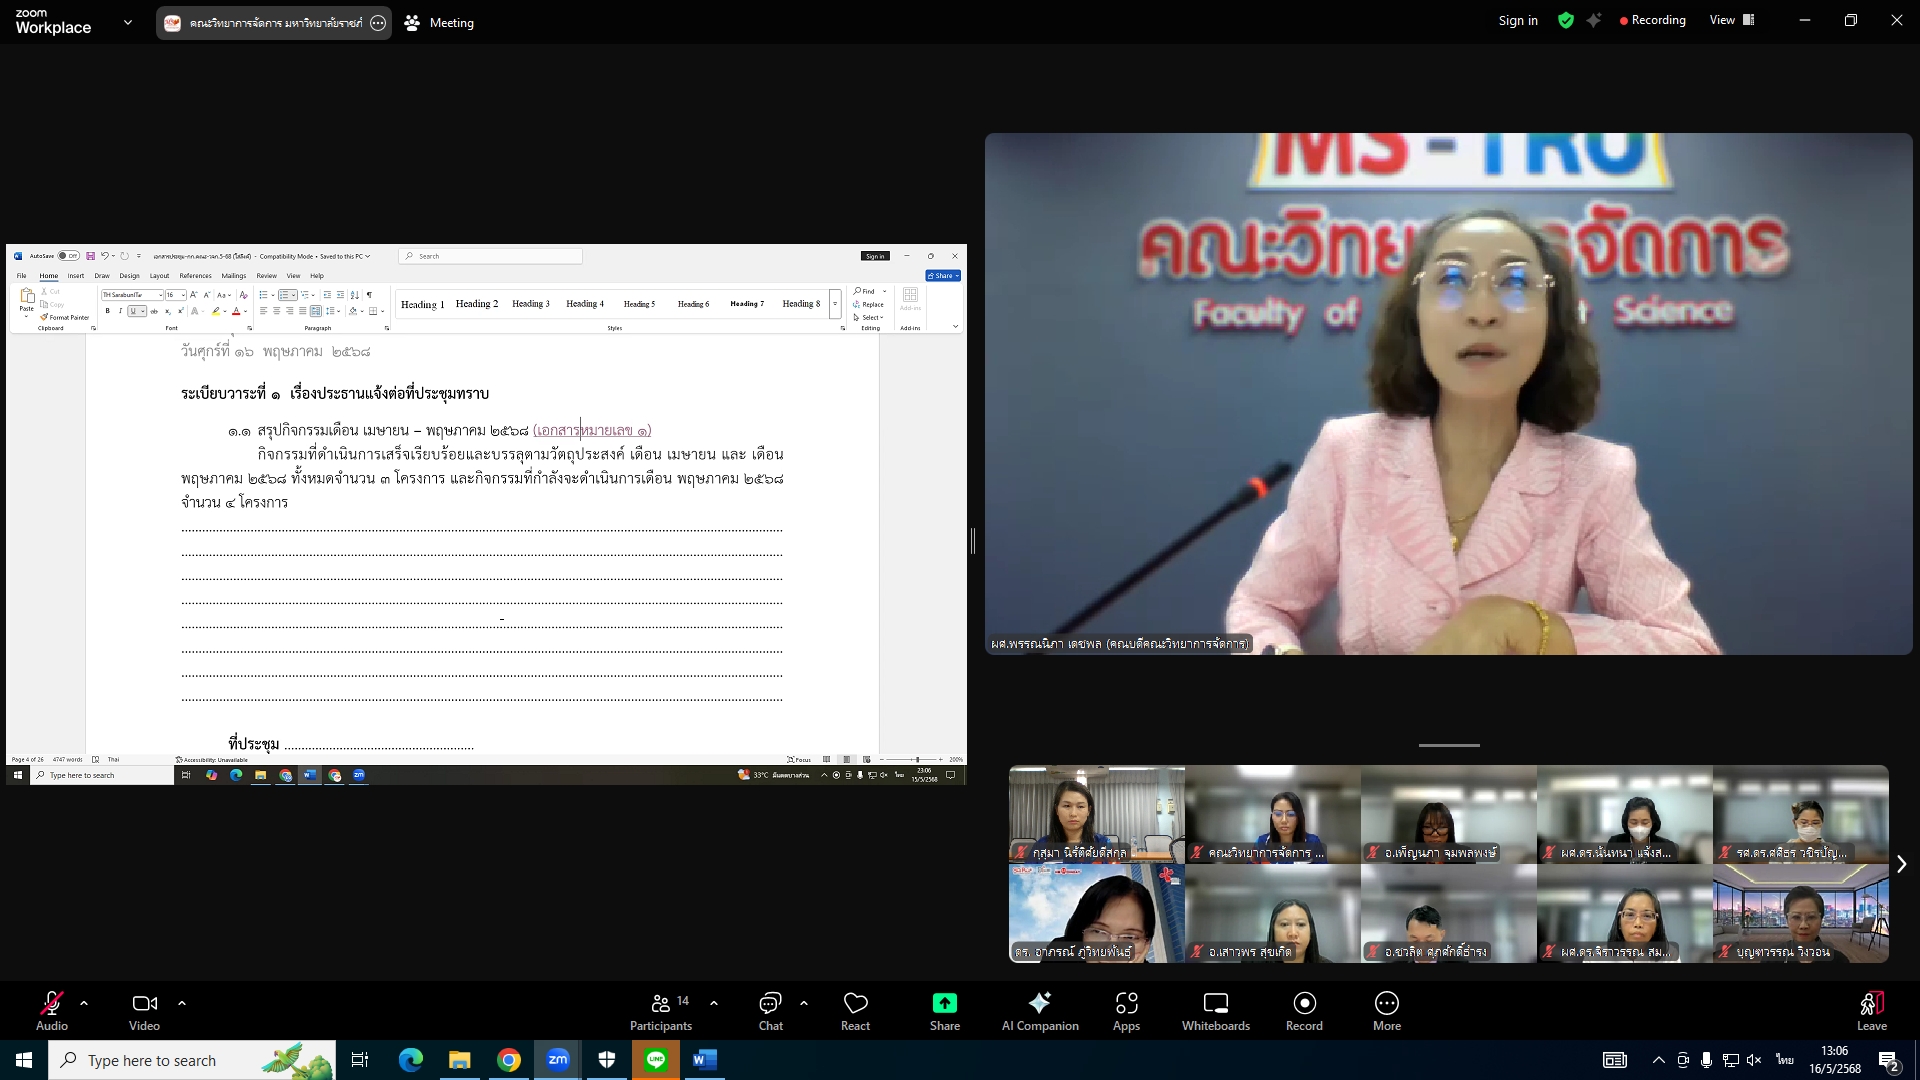Open the More options menu
This screenshot has height=1080, width=1920.
1386,1004
